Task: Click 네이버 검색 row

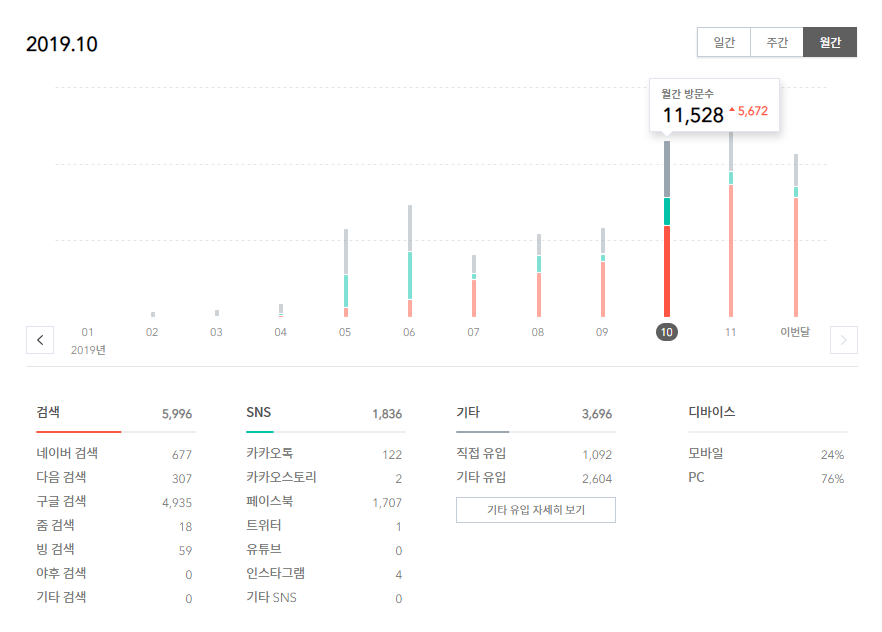Action: [x=114, y=453]
